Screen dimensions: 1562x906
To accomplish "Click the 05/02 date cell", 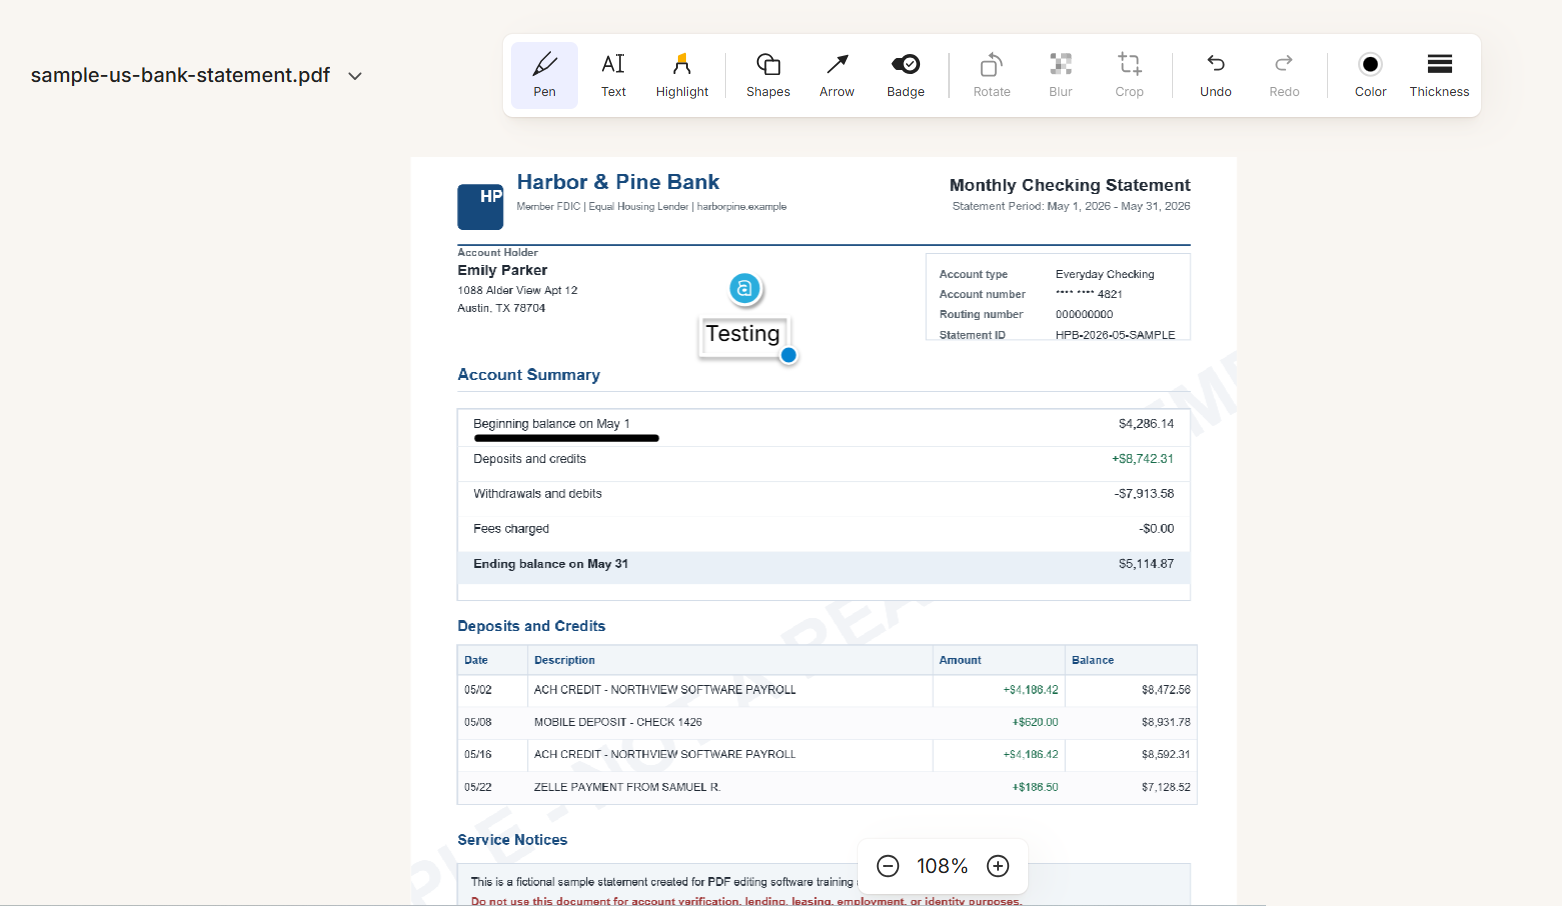I will tap(478, 690).
